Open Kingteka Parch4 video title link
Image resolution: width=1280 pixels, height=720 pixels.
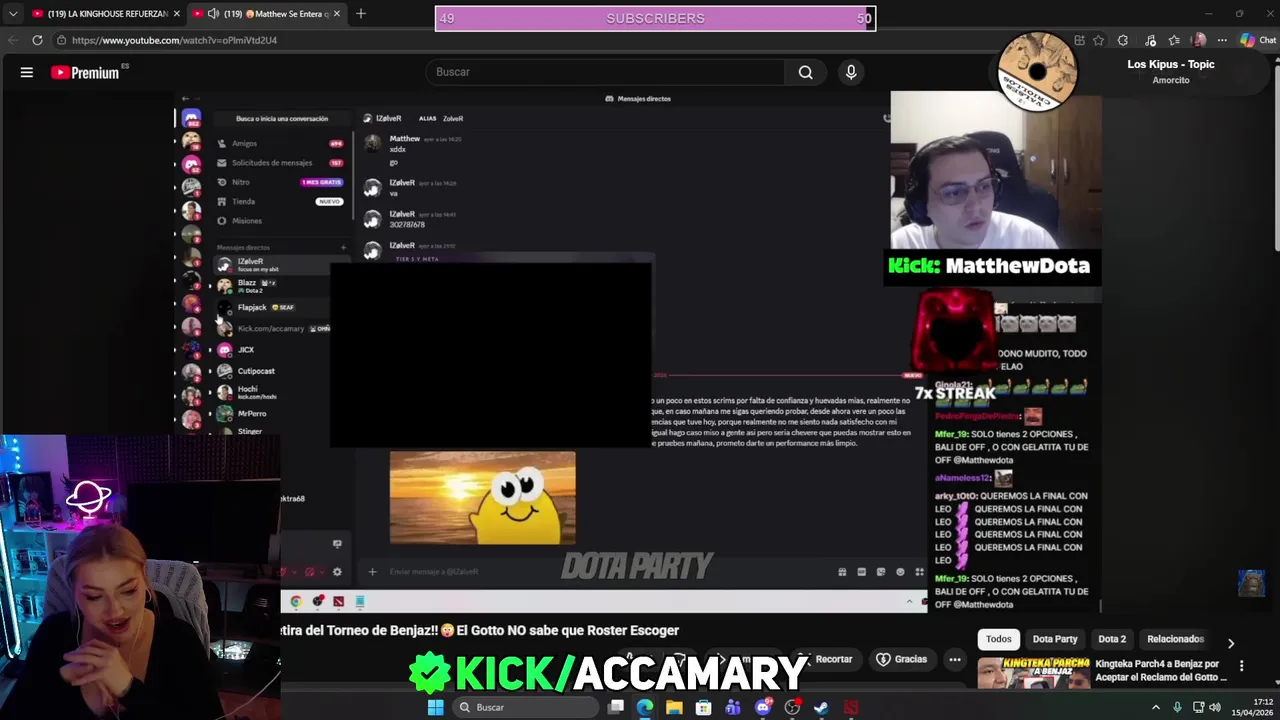click(x=1161, y=670)
